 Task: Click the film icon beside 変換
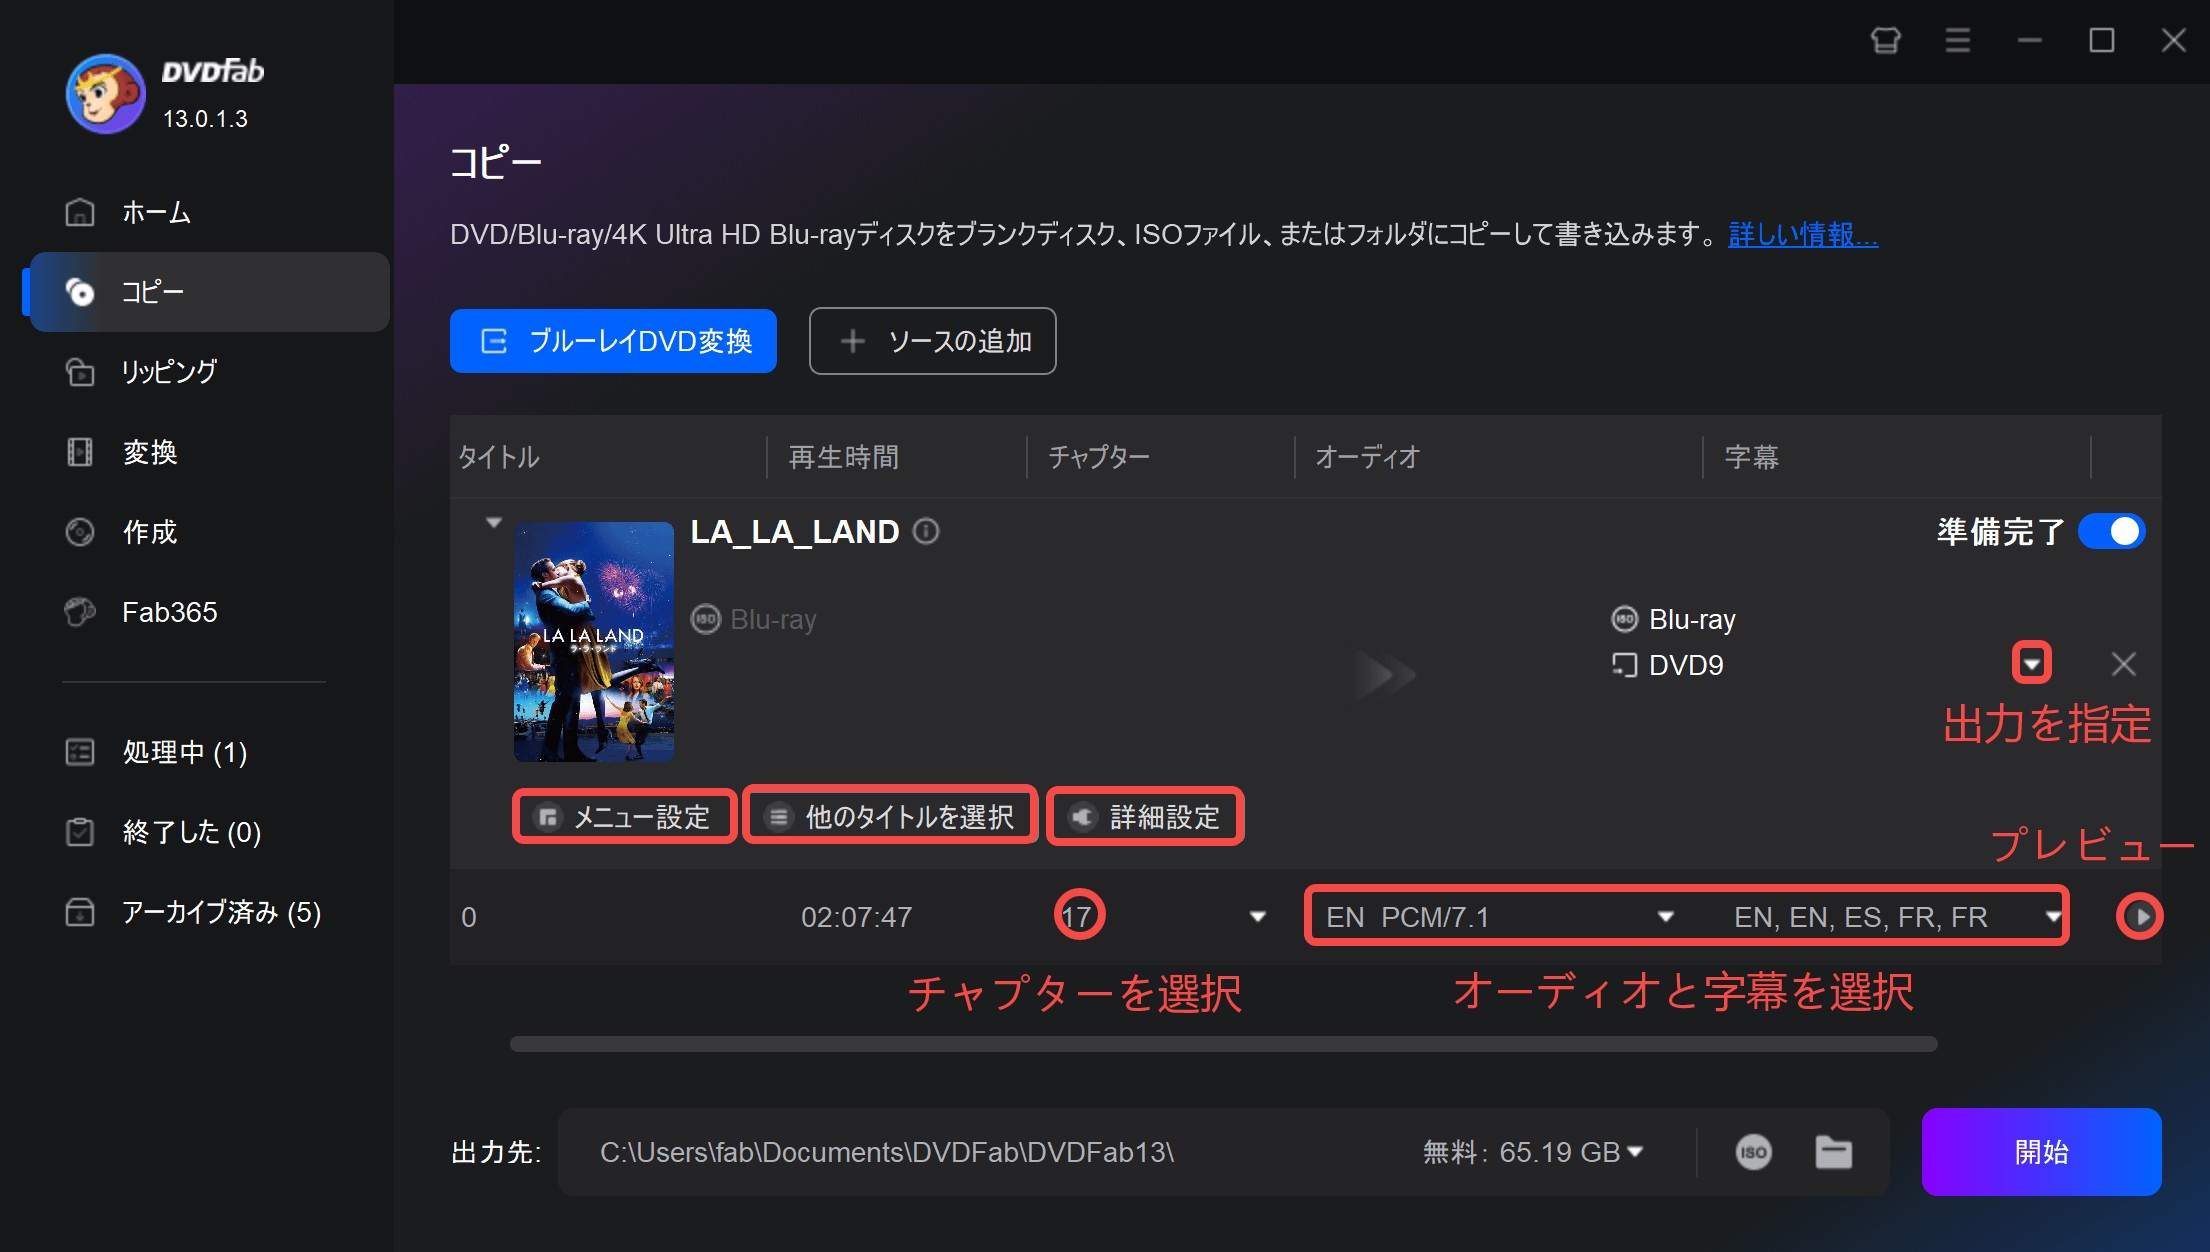click(x=80, y=452)
